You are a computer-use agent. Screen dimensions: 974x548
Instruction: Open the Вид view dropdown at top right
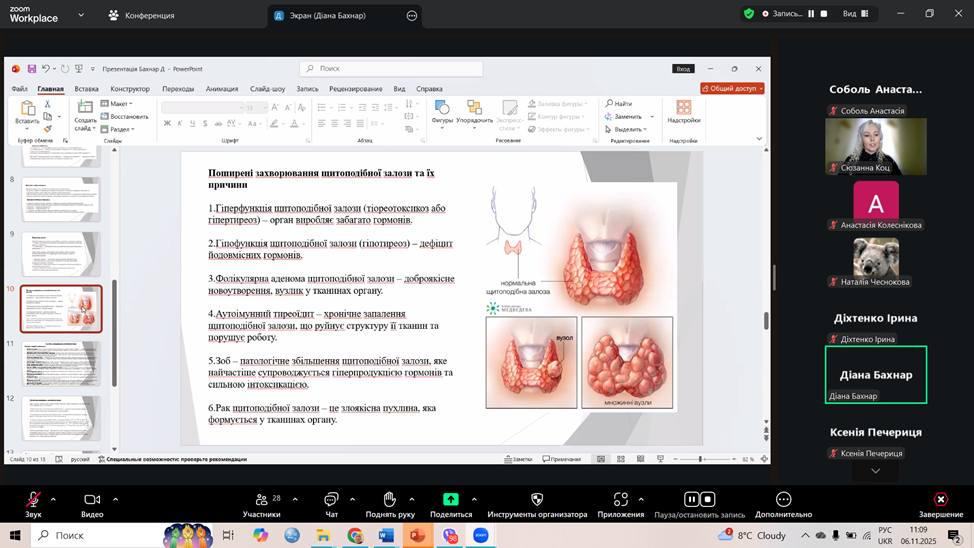pos(855,14)
